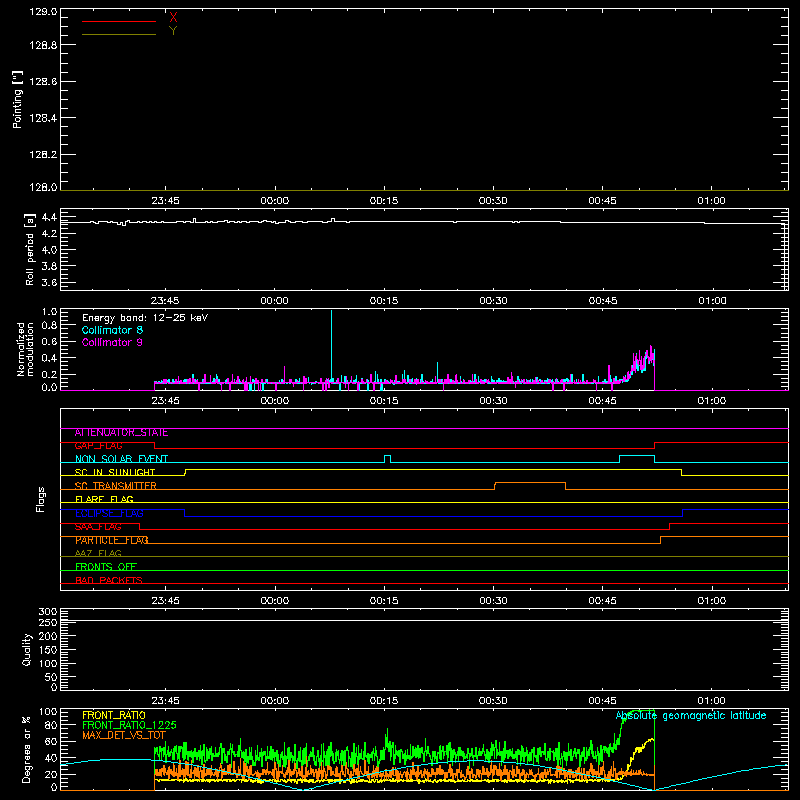Click the short NON_SOLAR_EVENT pulse near 00:15
Image resolution: width=800 pixels, height=800 pixels.
click(x=388, y=459)
